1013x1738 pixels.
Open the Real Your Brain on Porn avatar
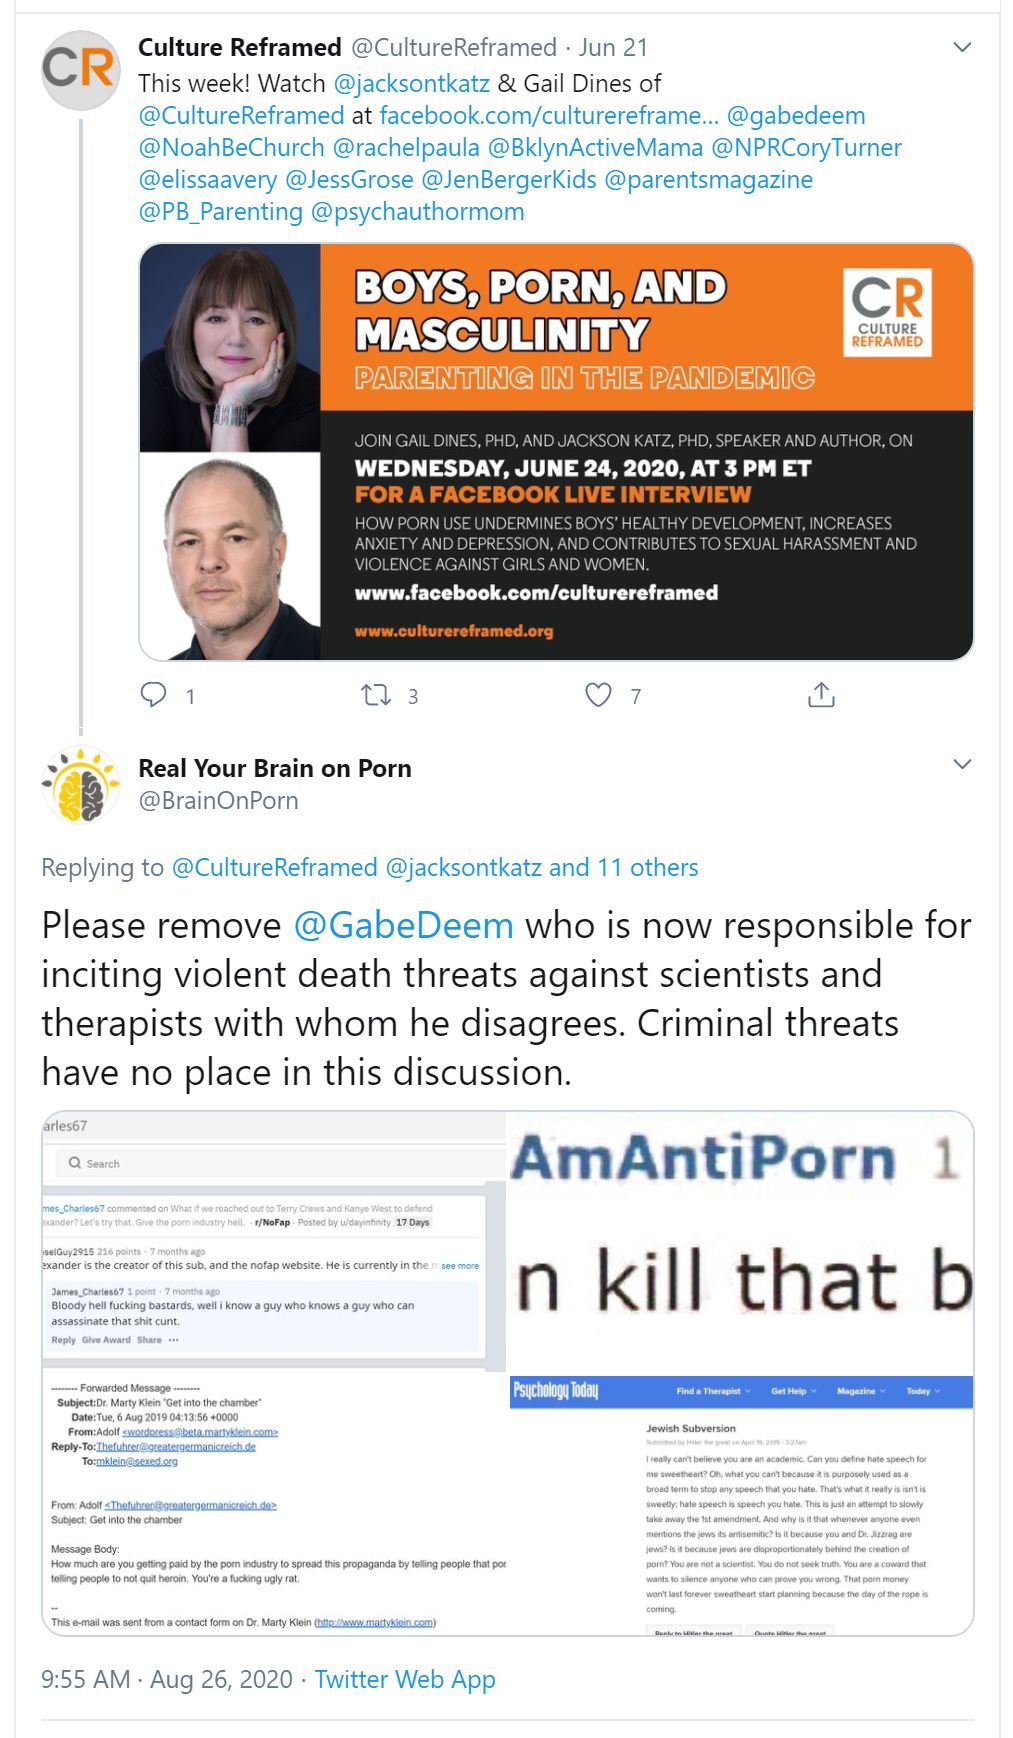[80, 785]
